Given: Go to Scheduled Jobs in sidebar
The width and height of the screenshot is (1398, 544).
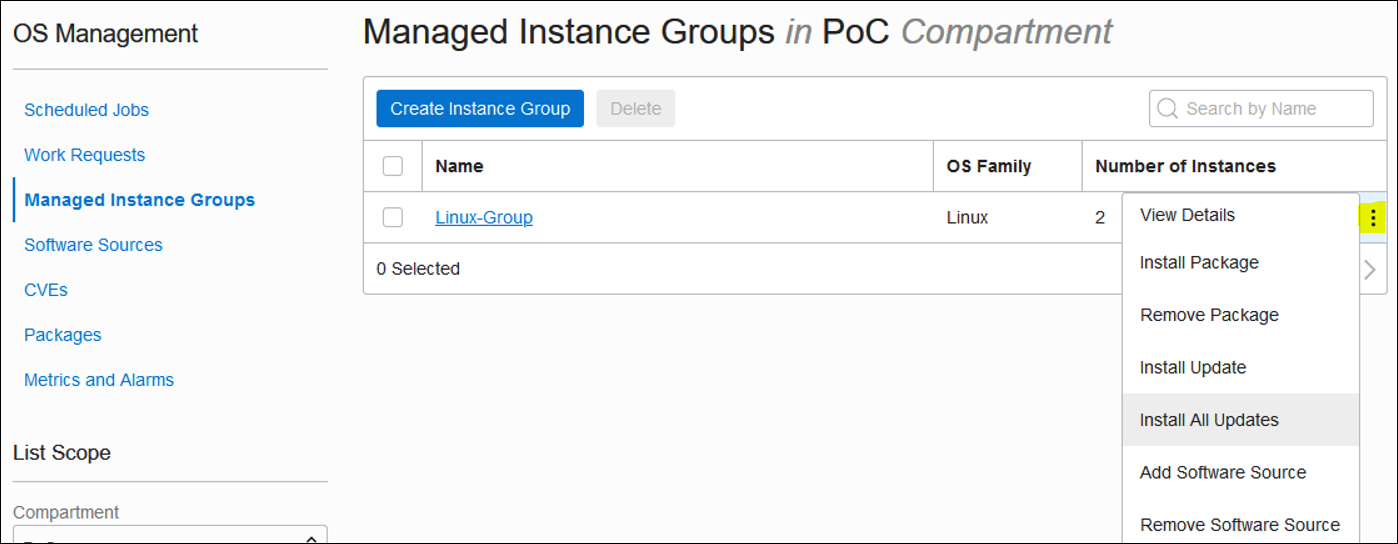Looking at the screenshot, I should (86, 110).
